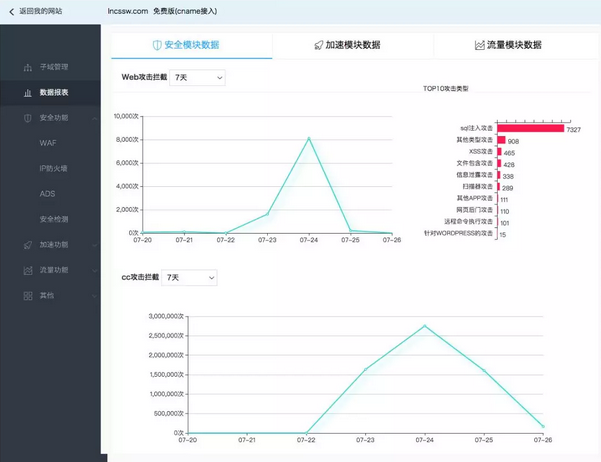601x462 pixels.
Task: Click the sql注入攻击 bar showing 7327
Action: [530, 128]
